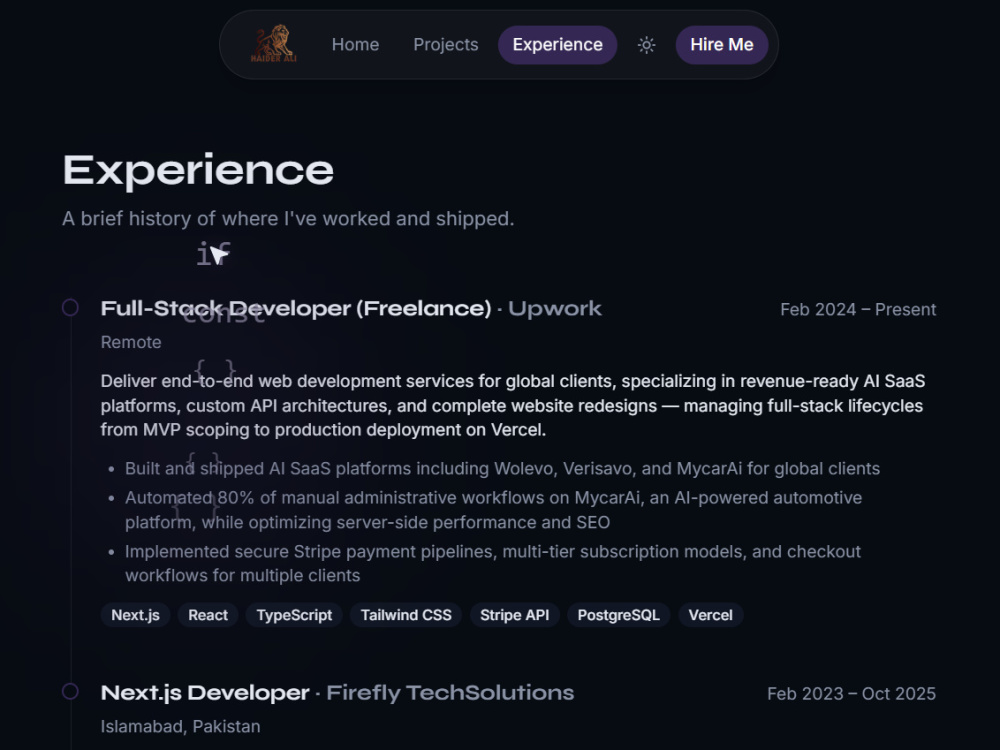The image size is (1000, 750).
Task: Click the Experience page heading
Action: (198, 170)
